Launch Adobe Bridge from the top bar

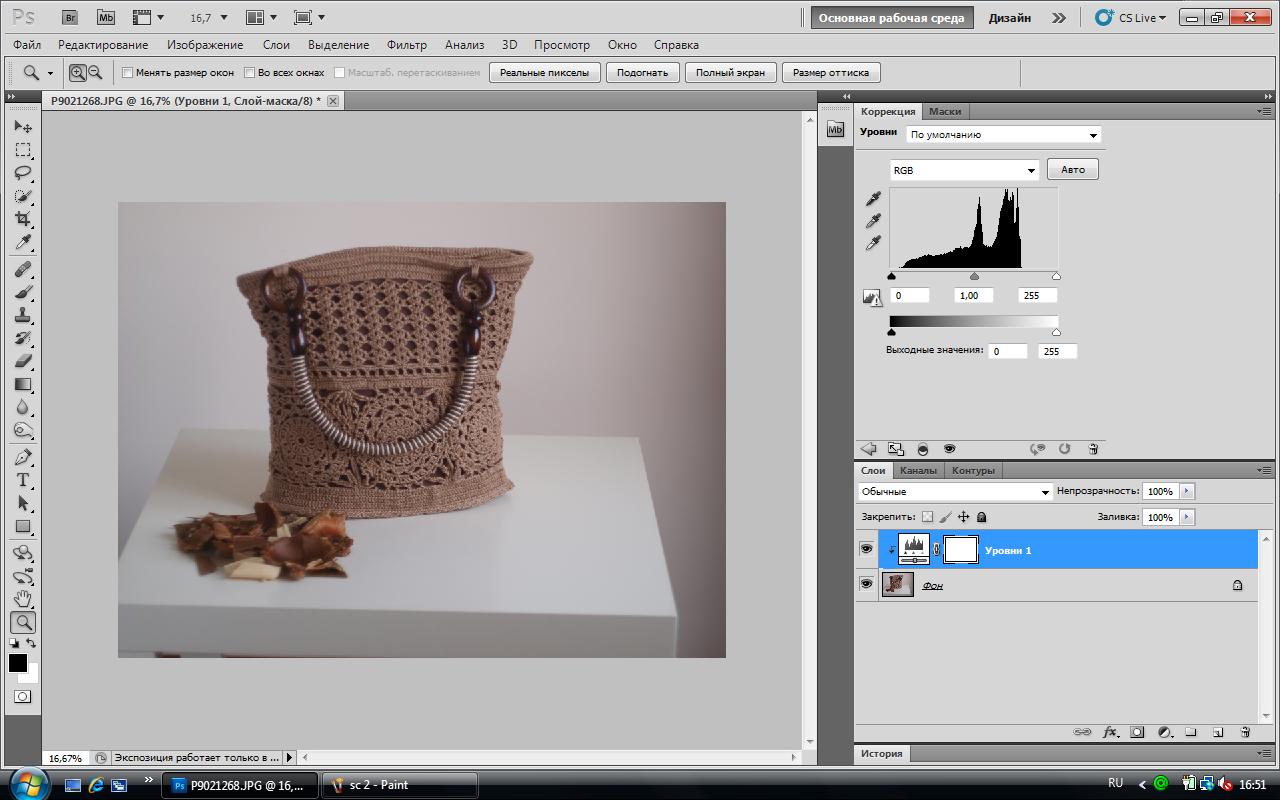[69, 17]
